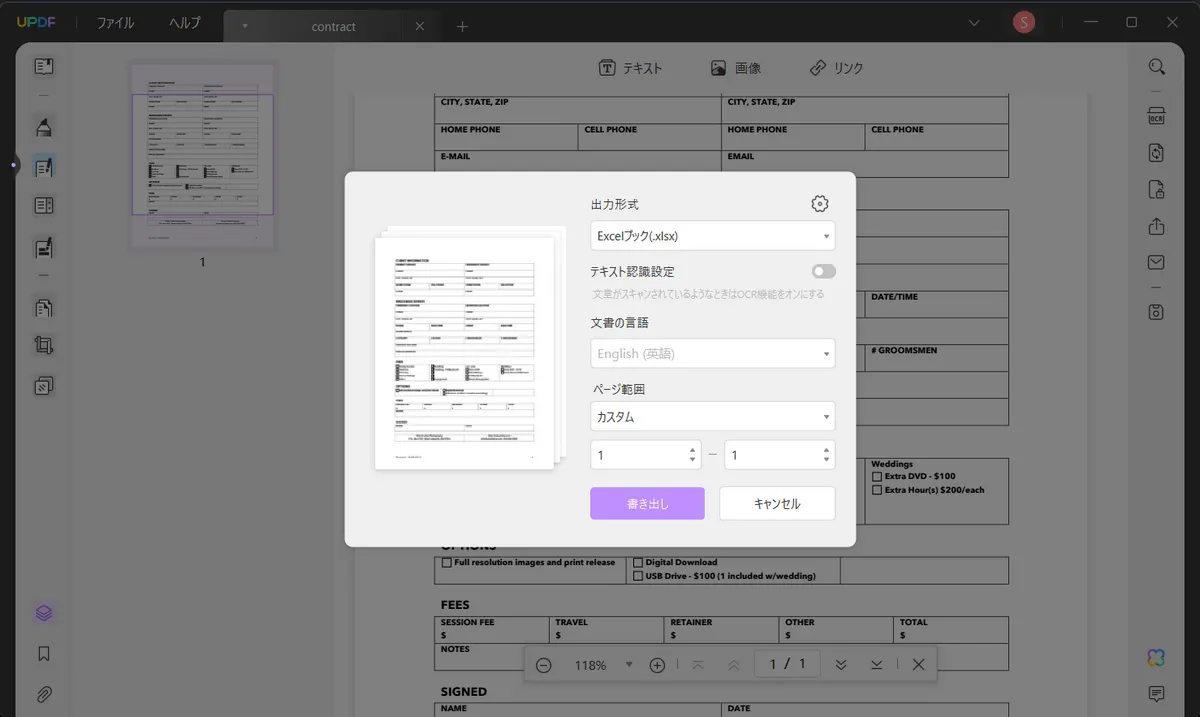Check the Digital Download checkbox
Screen dimensions: 1200x717
coord(638,563)
